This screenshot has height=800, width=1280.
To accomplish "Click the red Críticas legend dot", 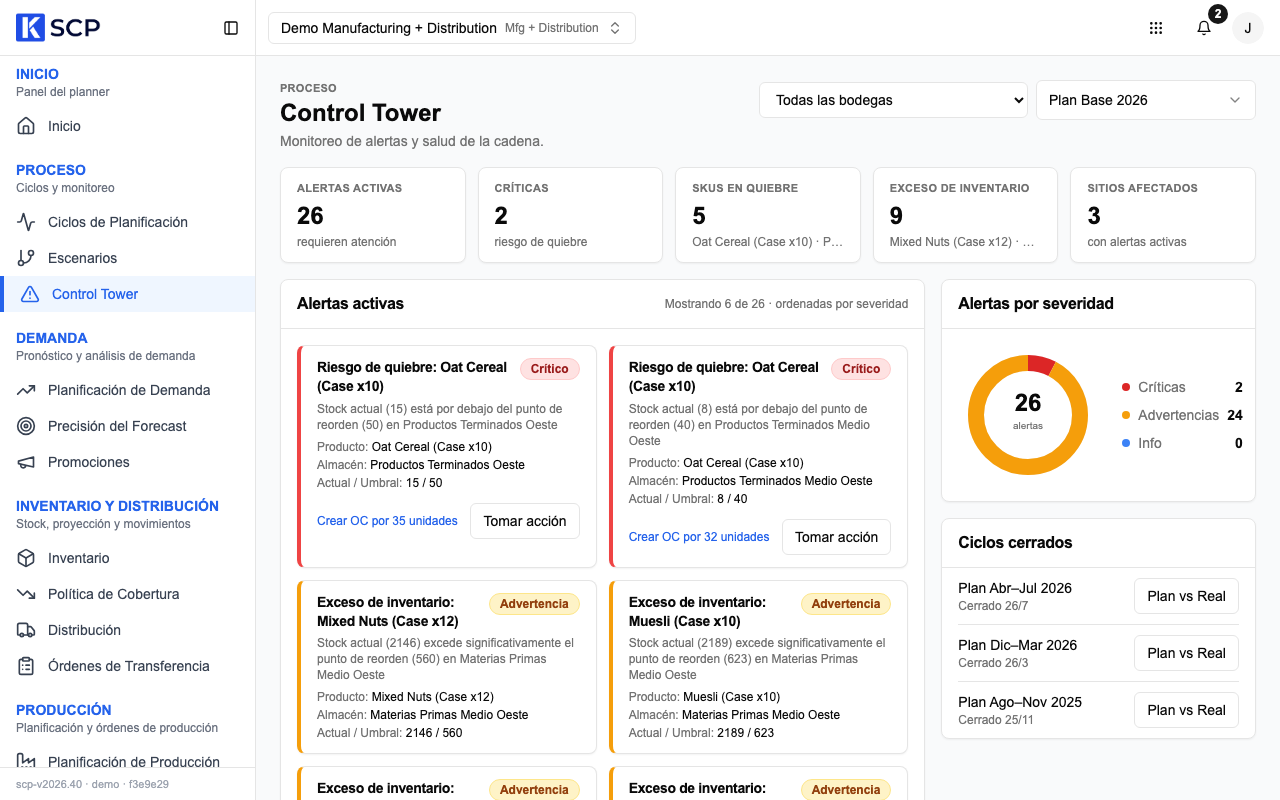I will coord(1126,387).
